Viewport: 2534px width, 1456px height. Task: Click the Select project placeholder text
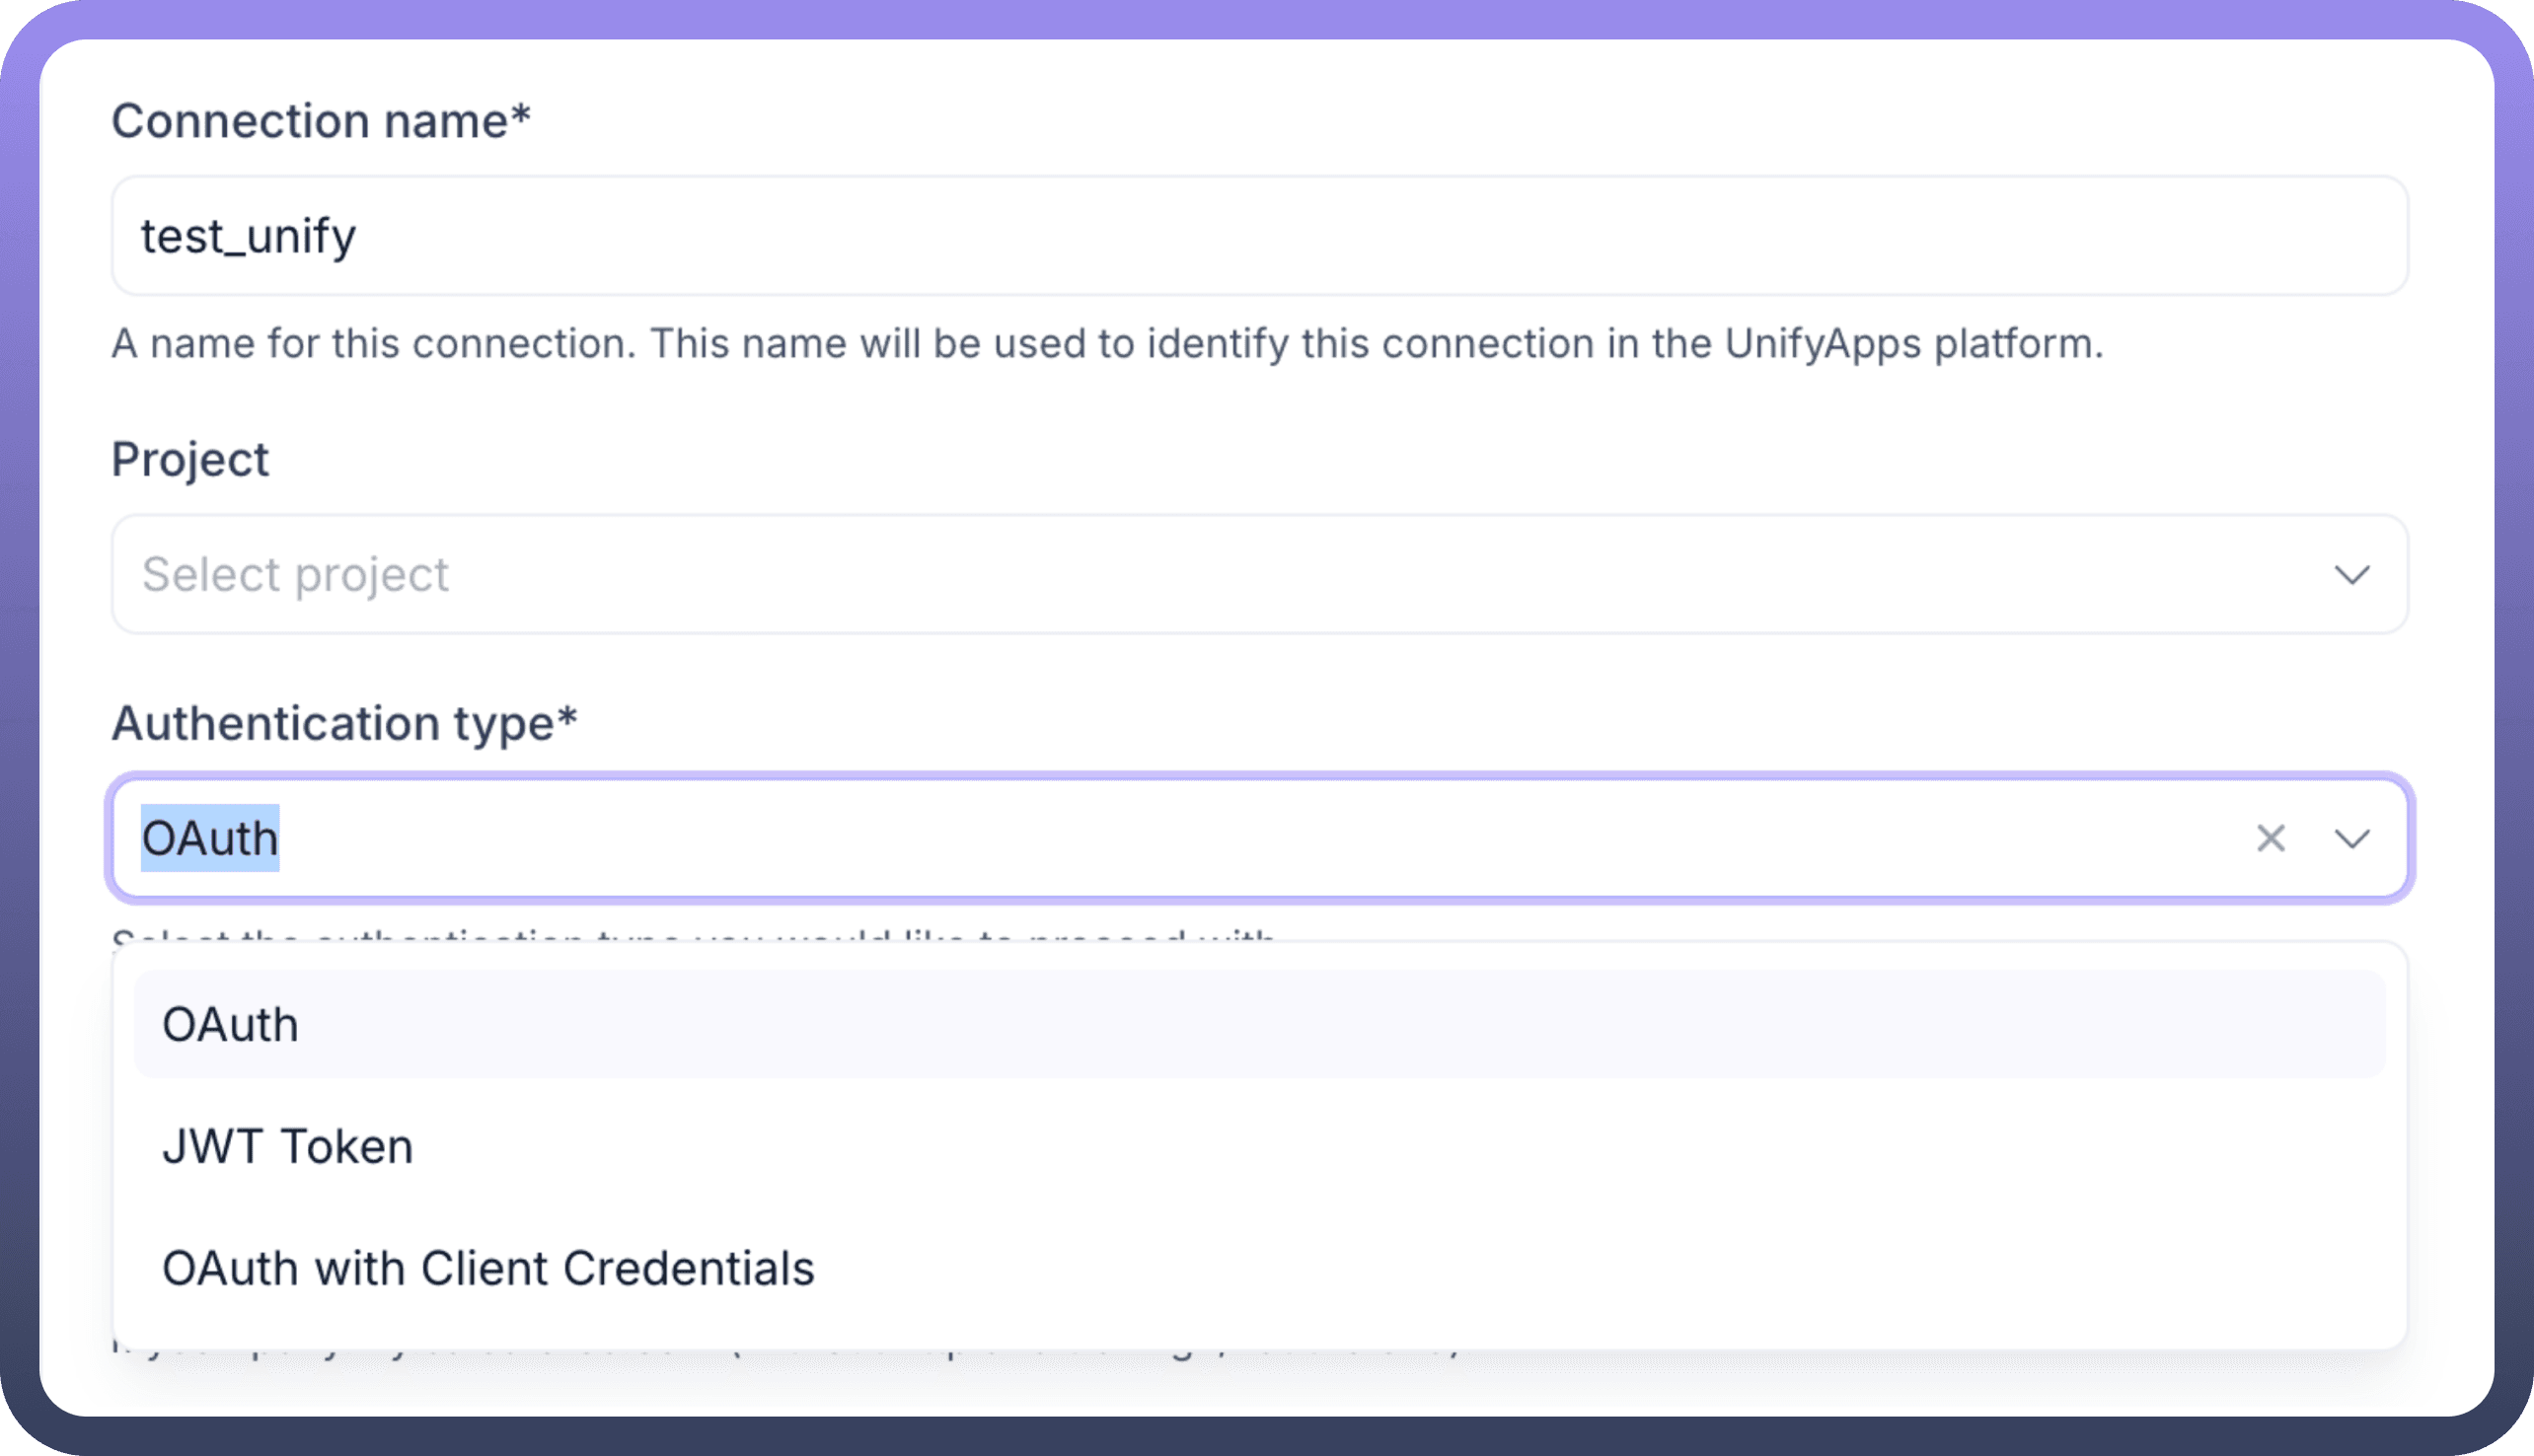(x=295, y=574)
